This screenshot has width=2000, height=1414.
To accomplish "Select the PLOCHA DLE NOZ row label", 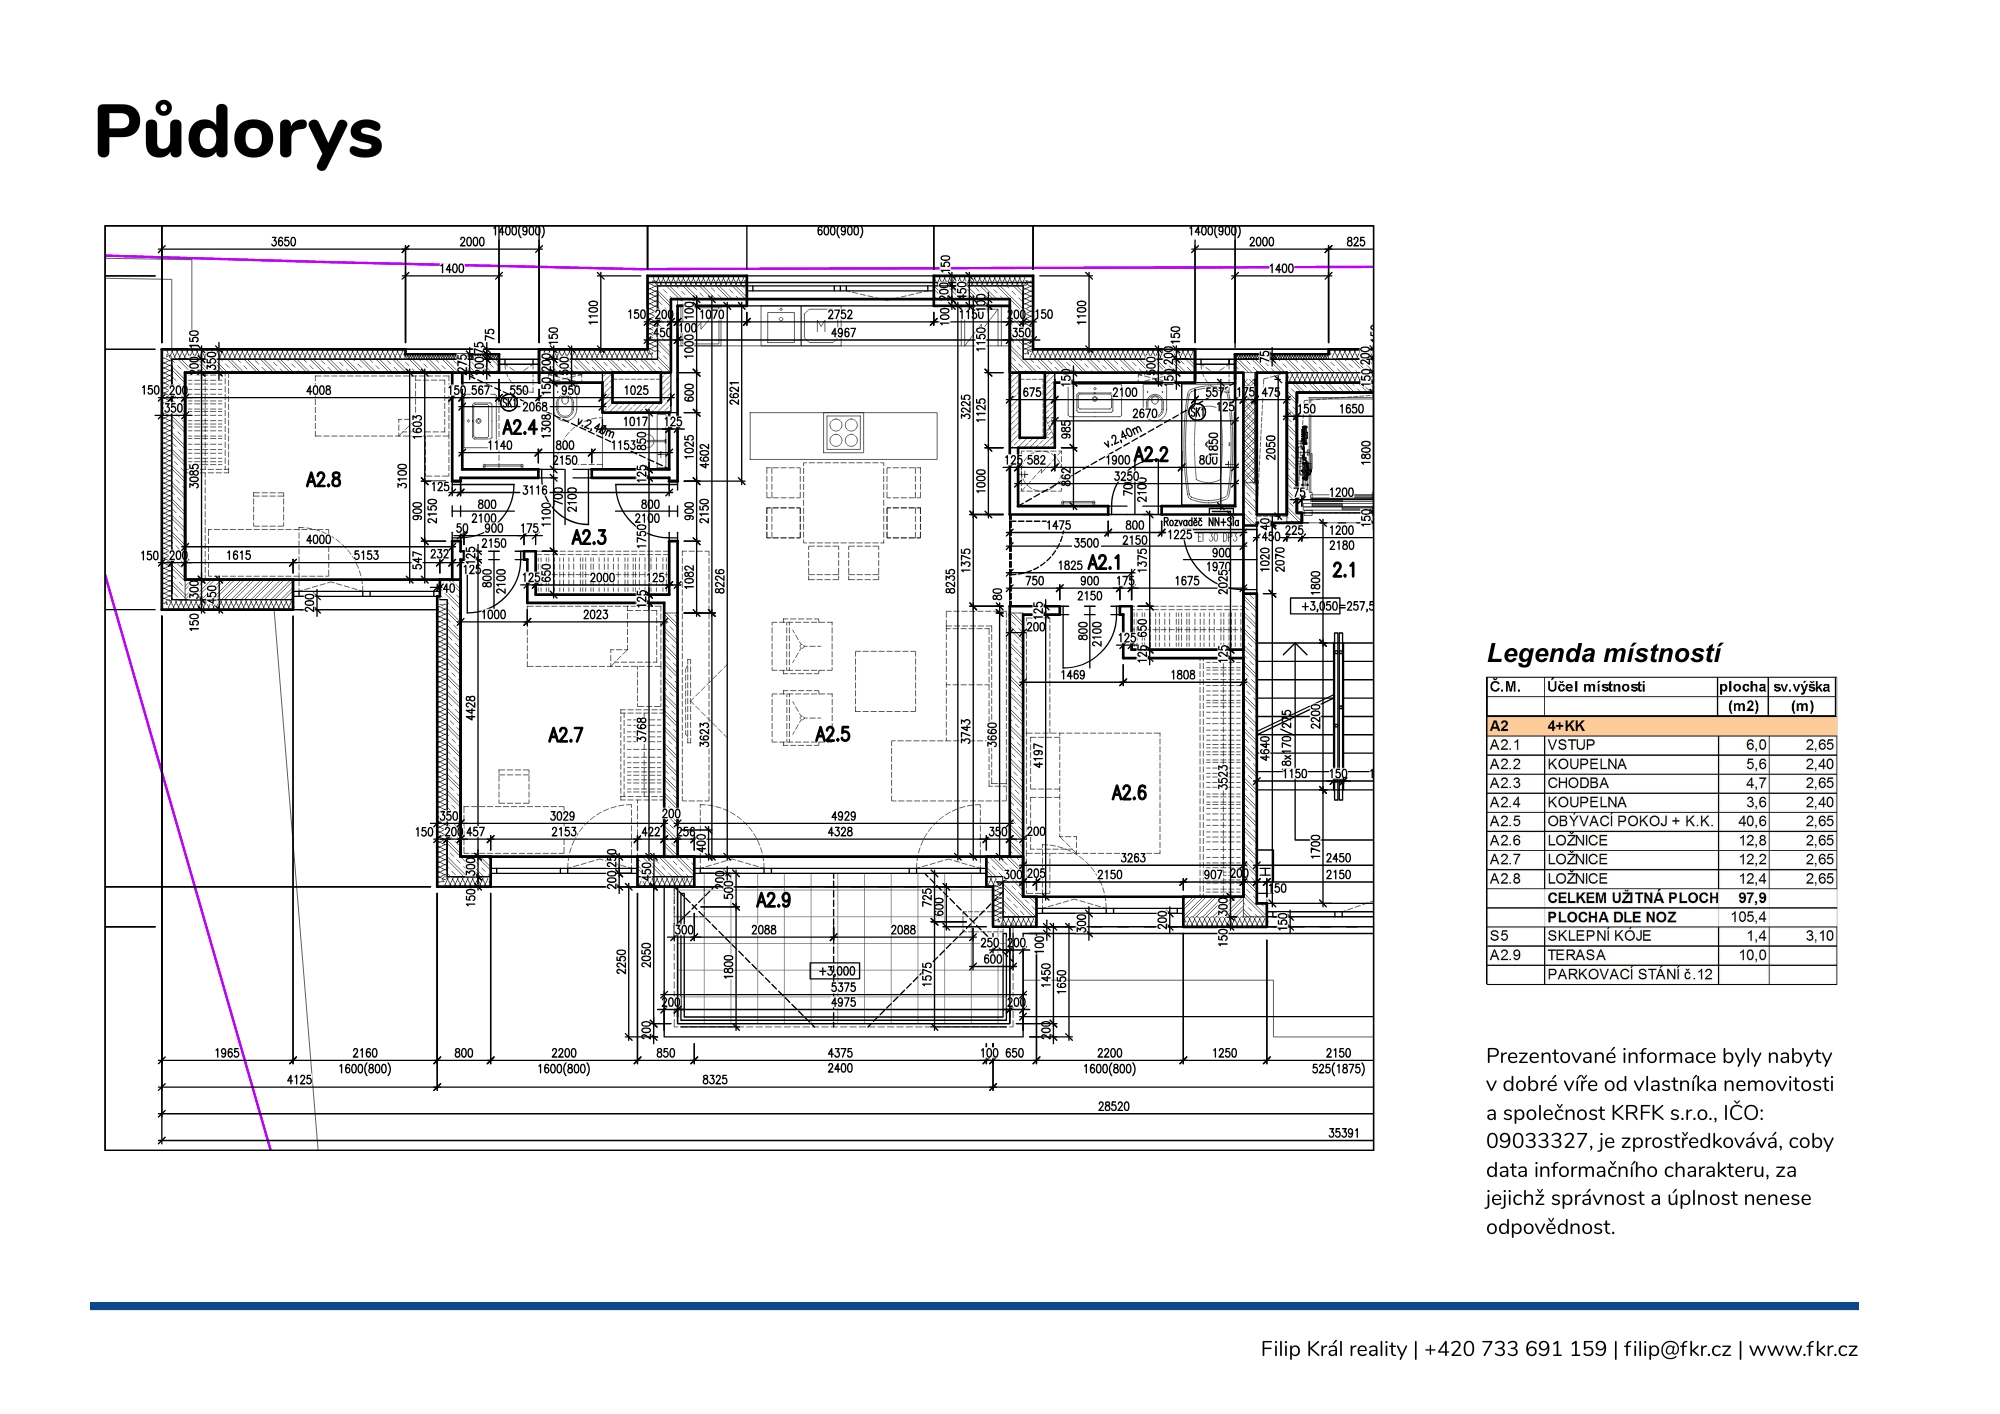I will [1611, 917].
